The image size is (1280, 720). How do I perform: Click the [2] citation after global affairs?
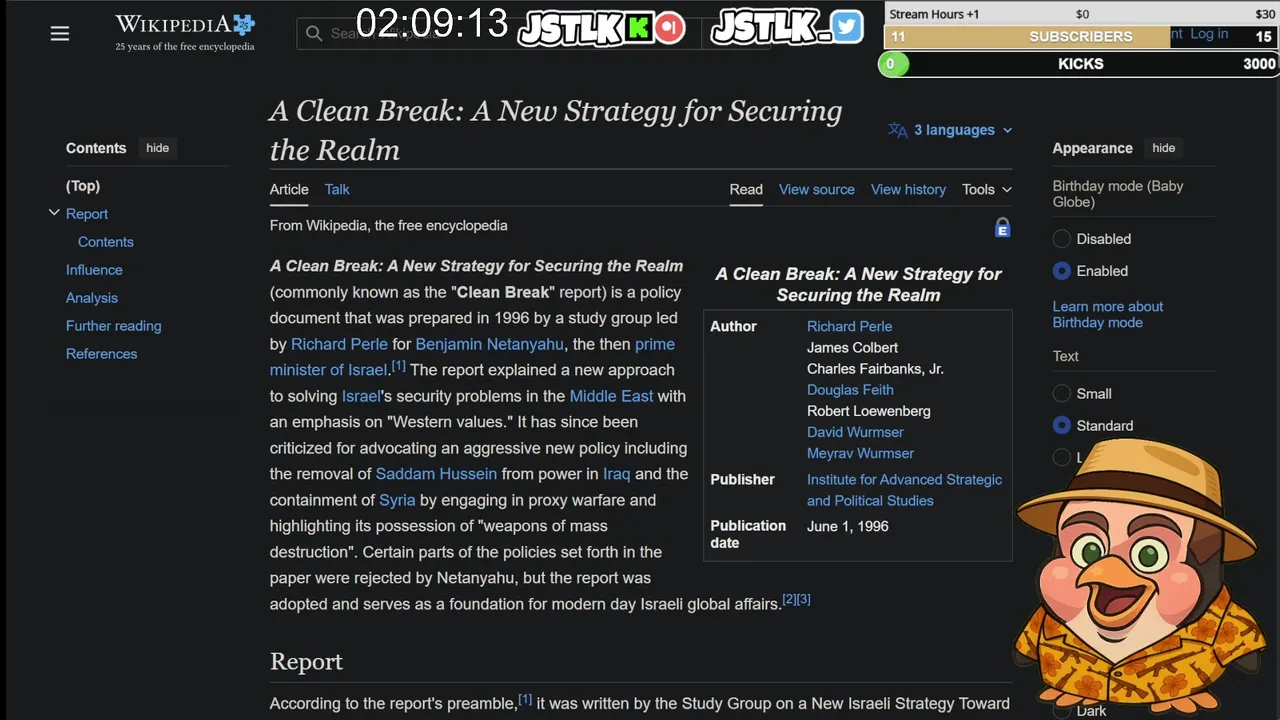click(x=789, y=599)
